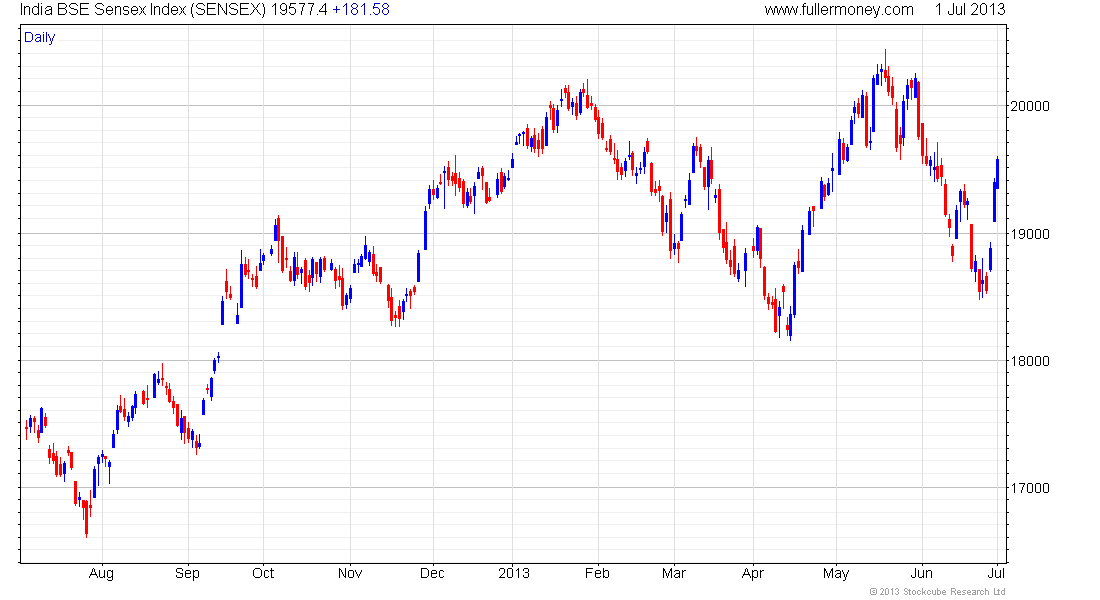Screen dimensions: 1100x600
Task: Click the Jun month label
Action: [x=921, y=573]
